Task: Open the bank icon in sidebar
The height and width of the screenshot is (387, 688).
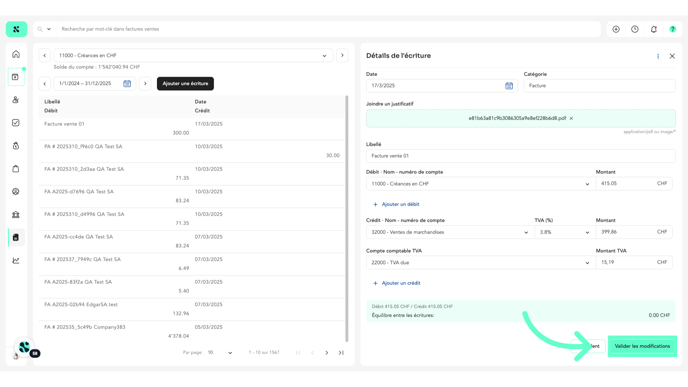Action: coord(16,215)
